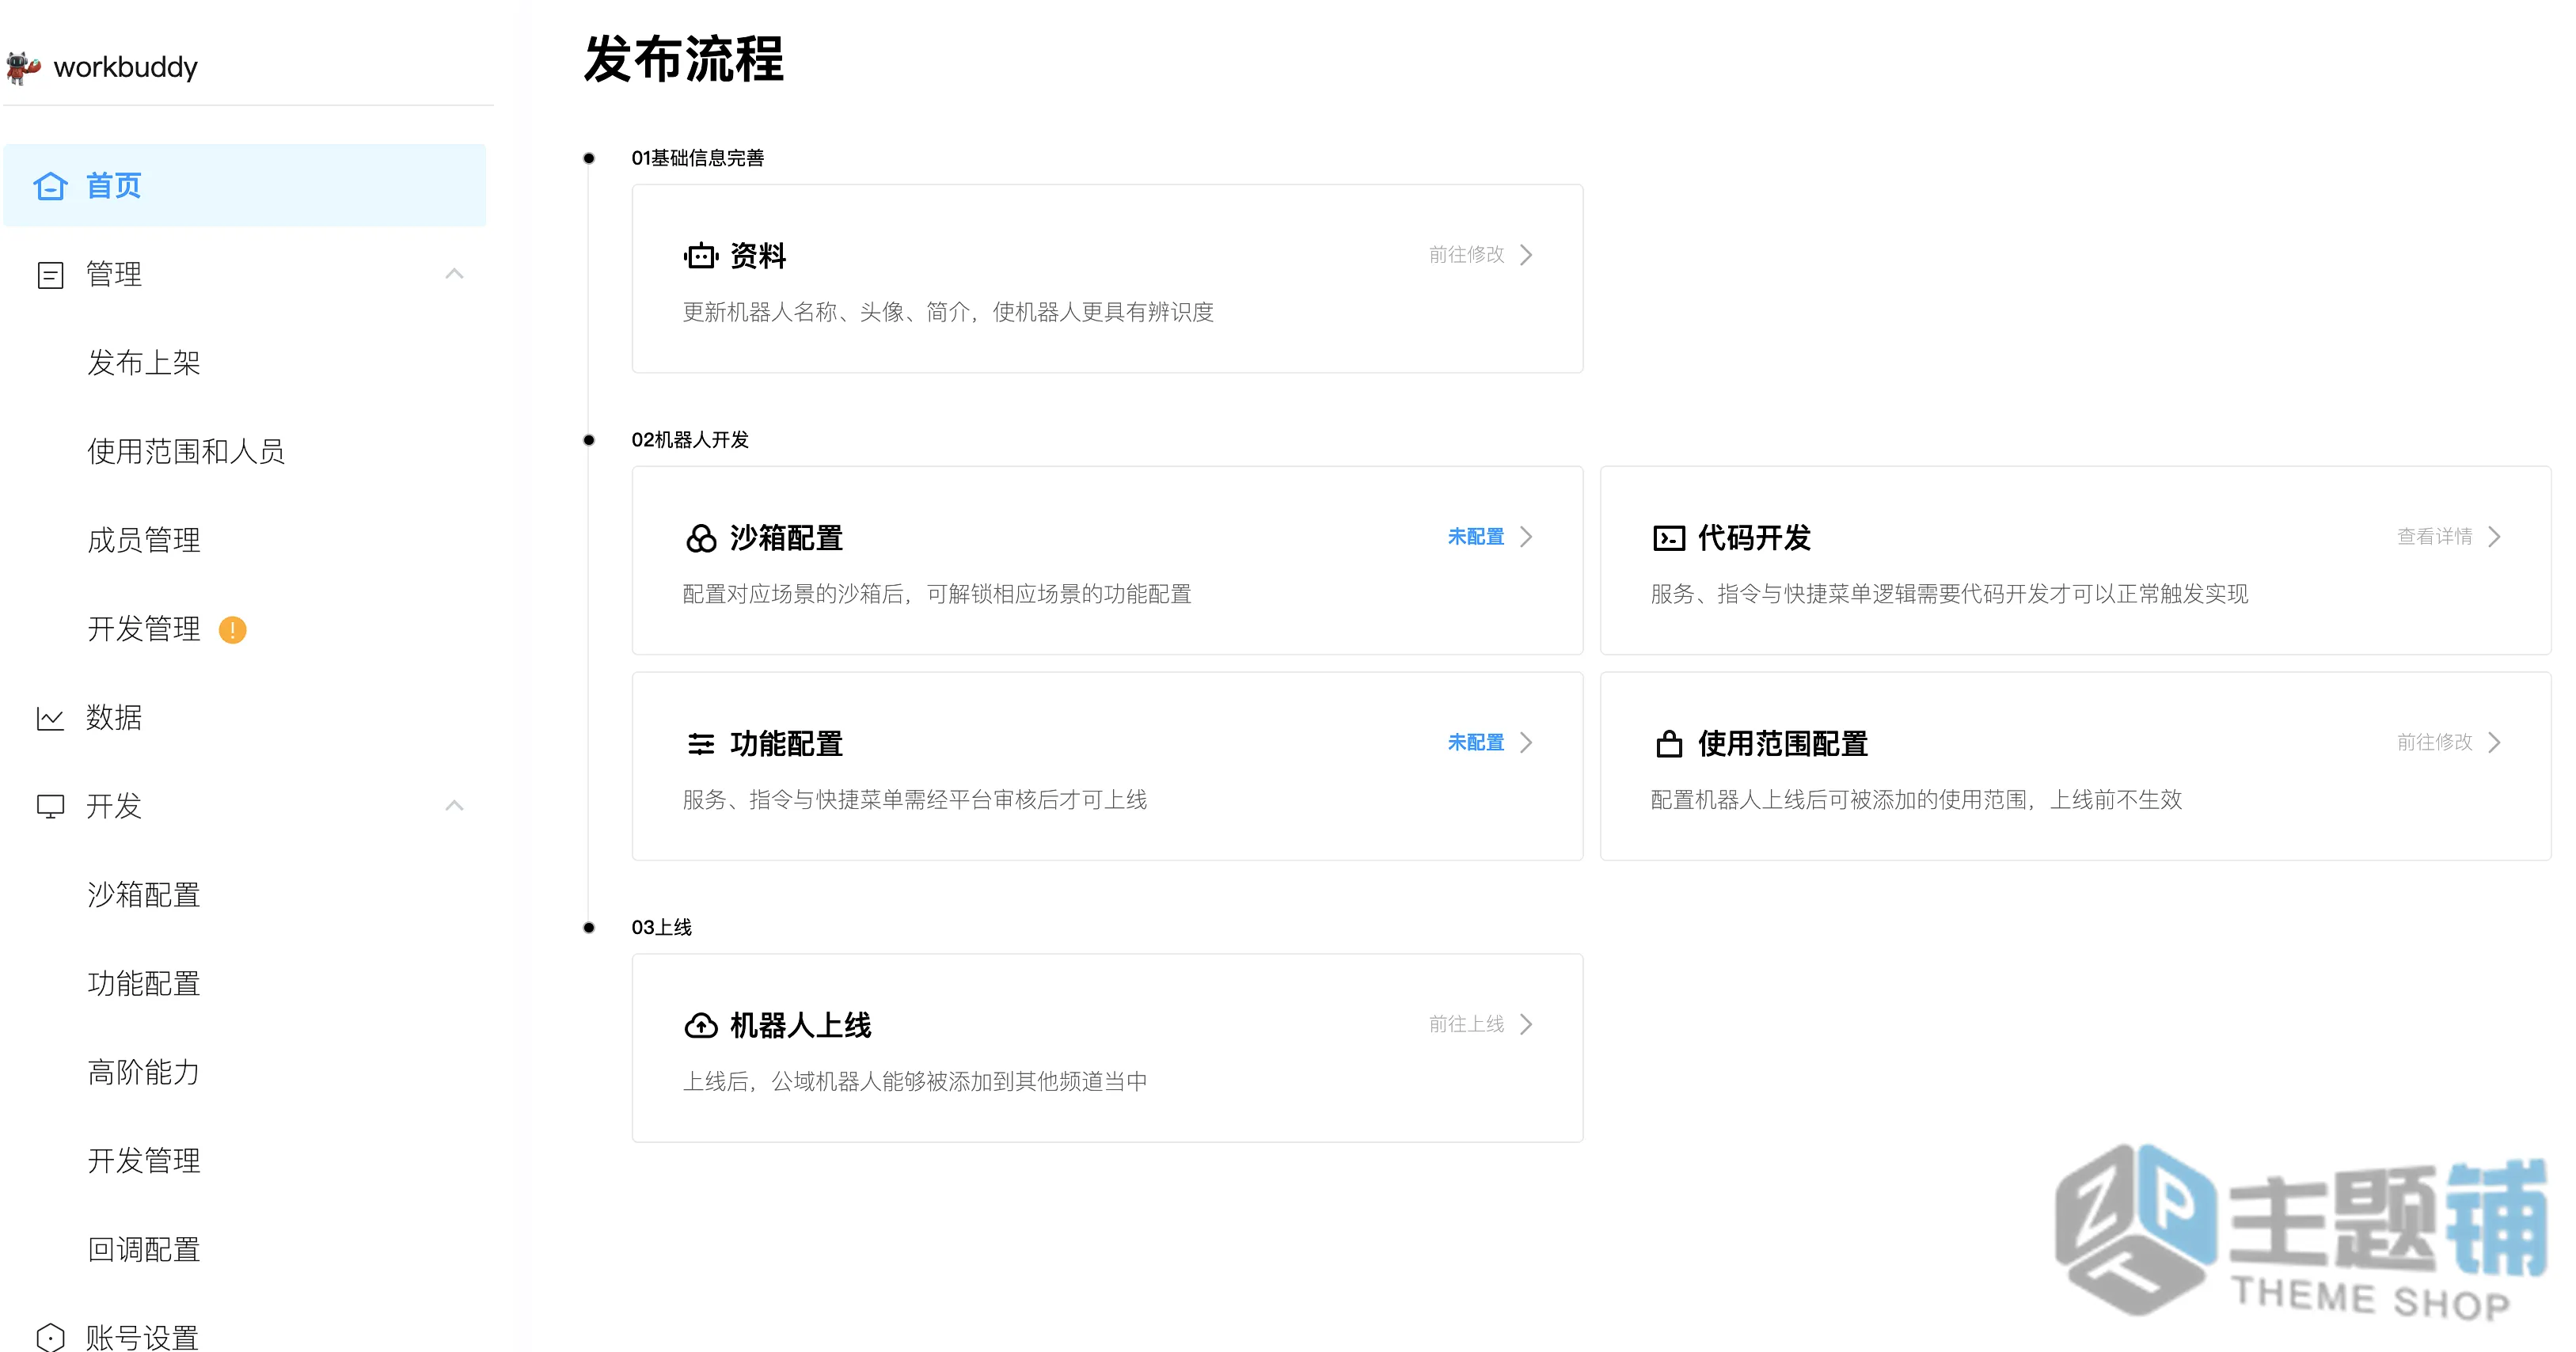This screenshot has height=1352, width=2576.
Task: Click the 发布流程 page heading
Action: tap(684, 59)
